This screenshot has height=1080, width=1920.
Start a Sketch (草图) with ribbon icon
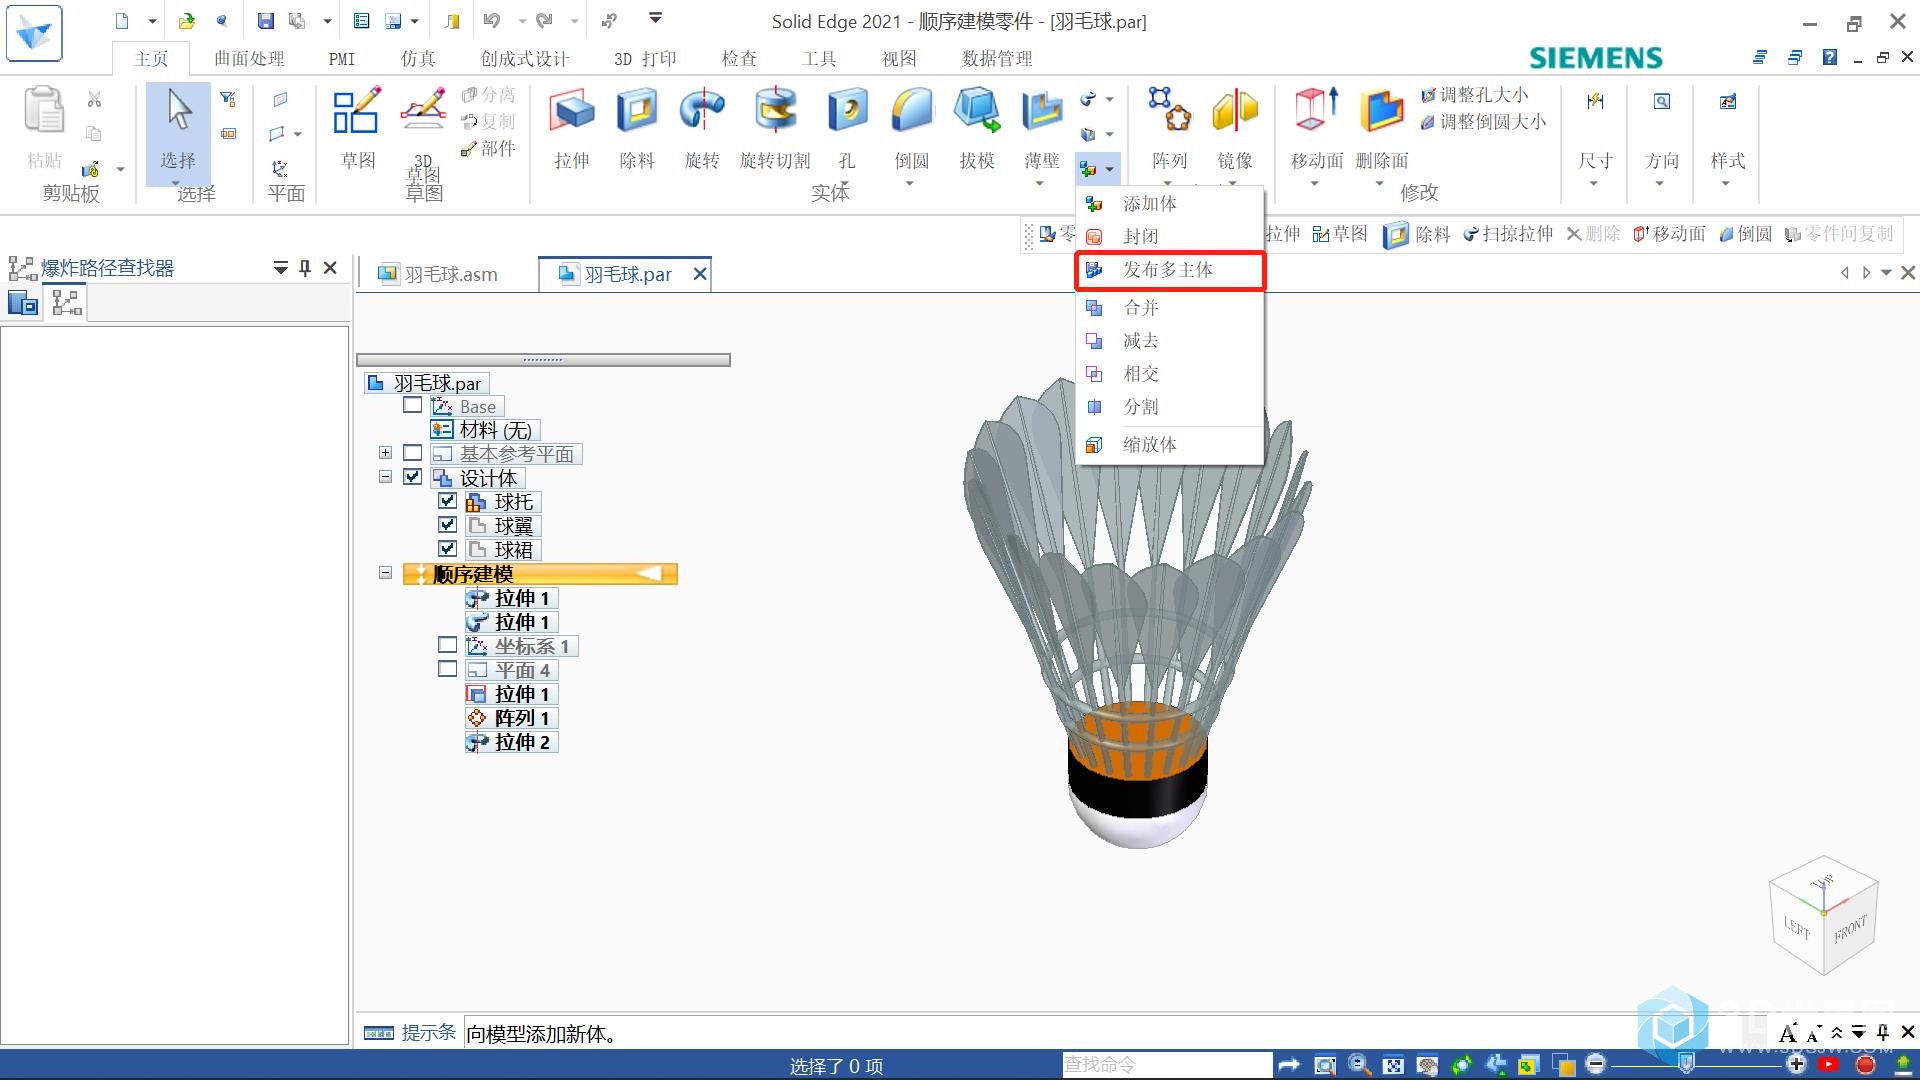click(357, 111)
